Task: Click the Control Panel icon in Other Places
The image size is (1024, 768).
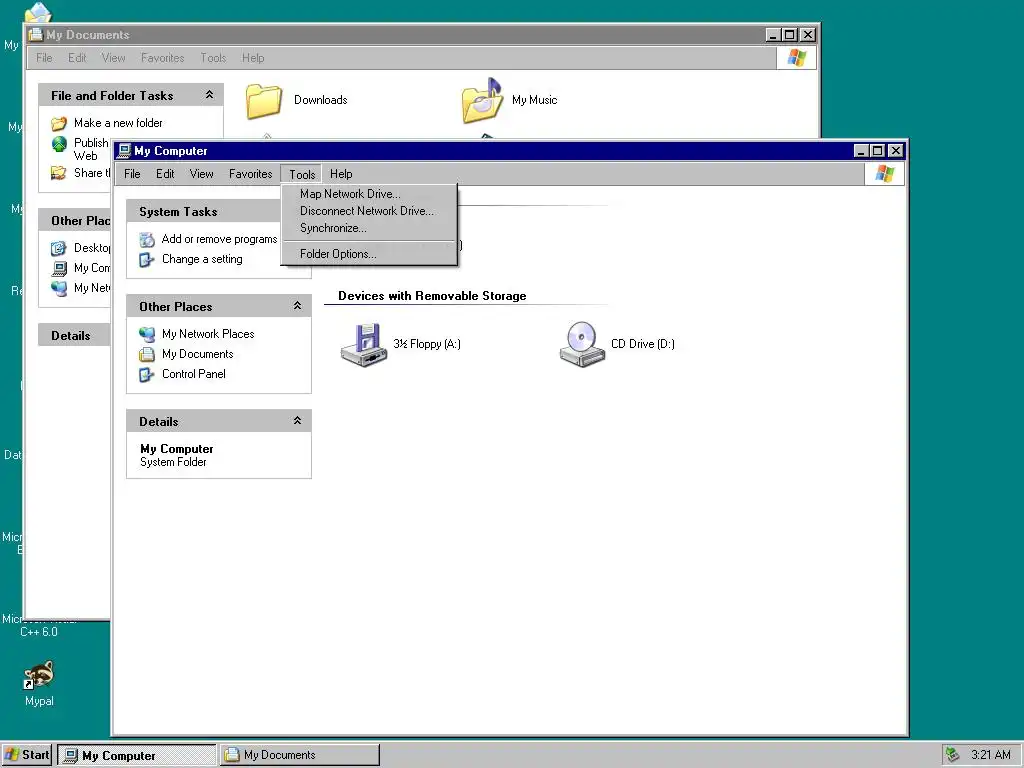Action: click(147, 375)
